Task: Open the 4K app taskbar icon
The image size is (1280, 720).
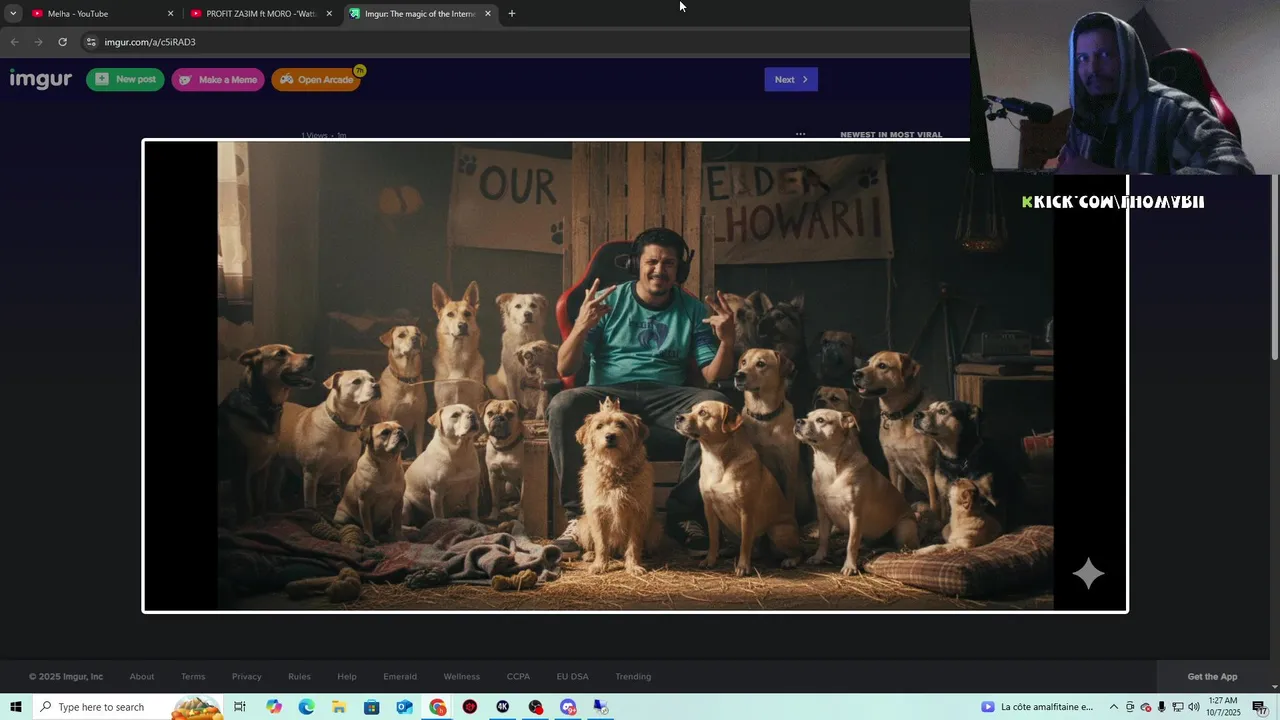Action: [502, 707]
